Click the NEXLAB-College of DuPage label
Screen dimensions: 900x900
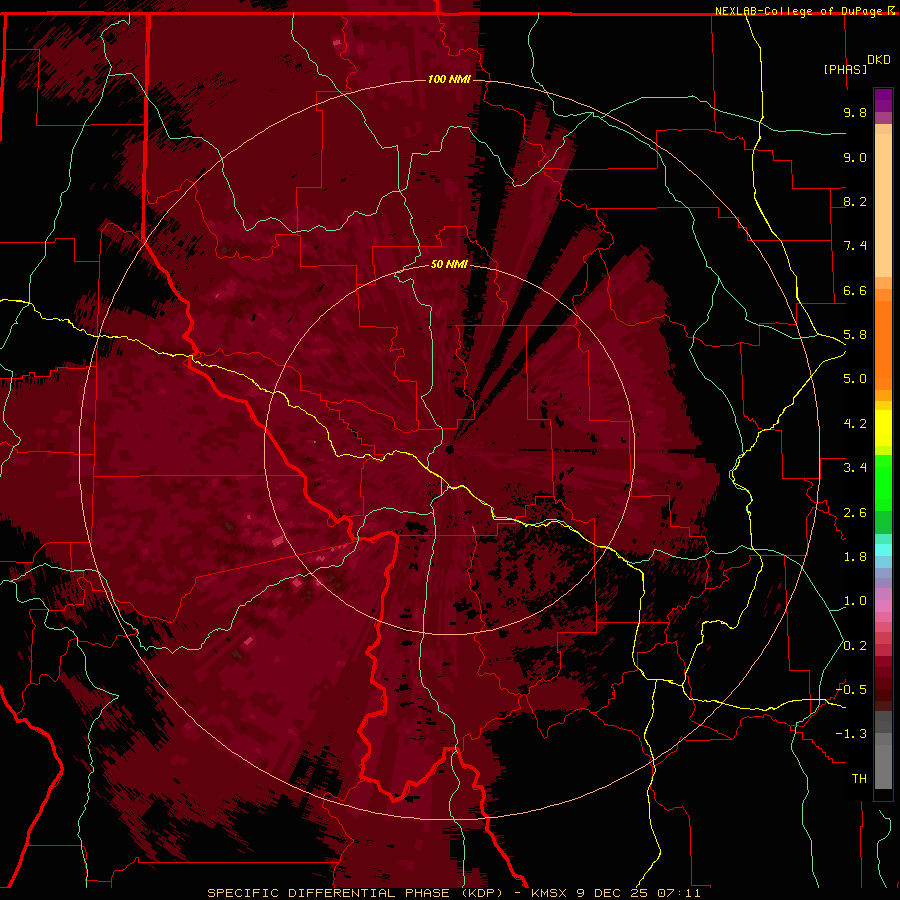800,11
